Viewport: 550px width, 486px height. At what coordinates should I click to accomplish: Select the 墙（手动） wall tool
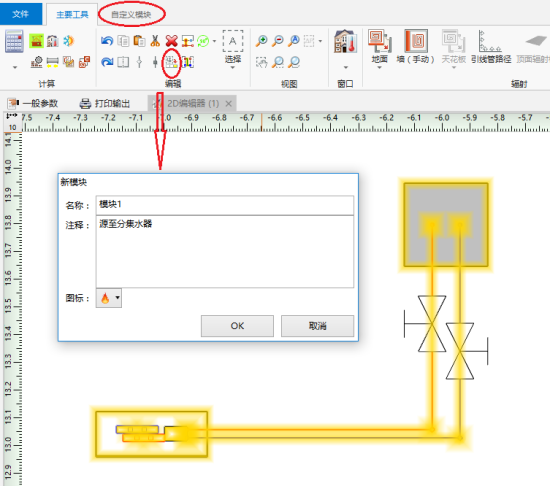click(416, 47)
